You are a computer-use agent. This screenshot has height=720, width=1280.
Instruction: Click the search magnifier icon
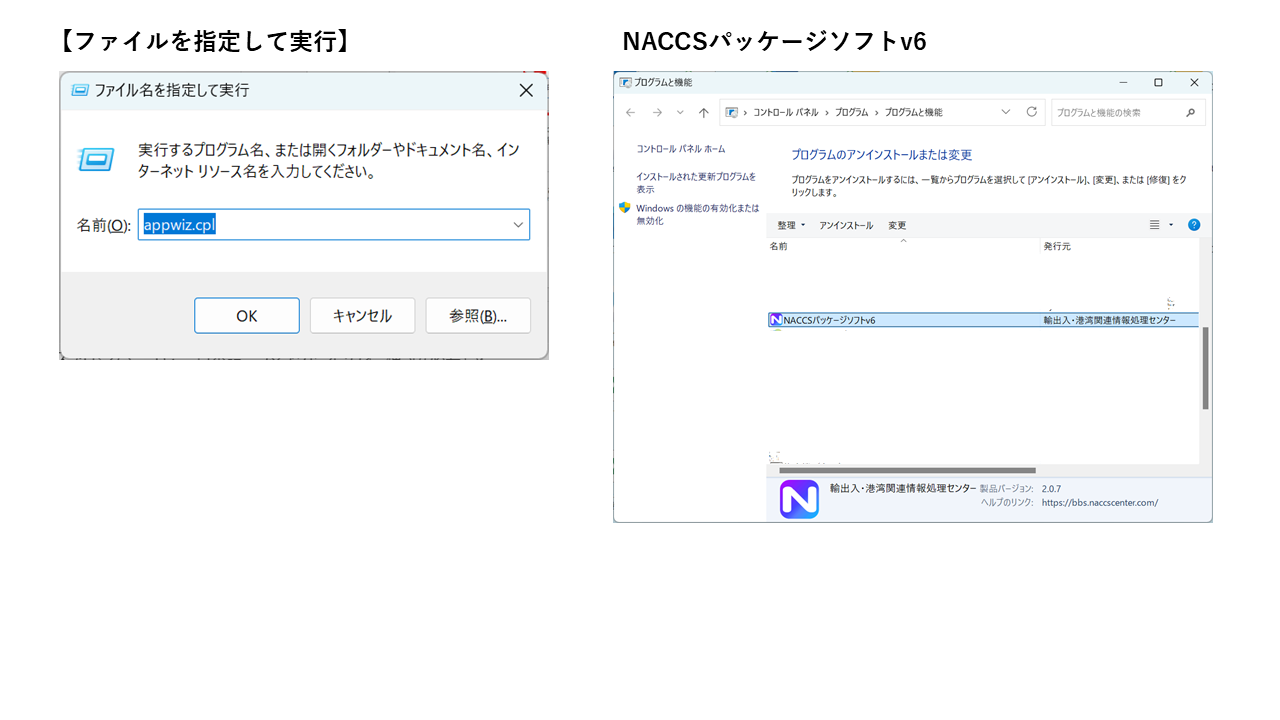tap(1190, 113)
